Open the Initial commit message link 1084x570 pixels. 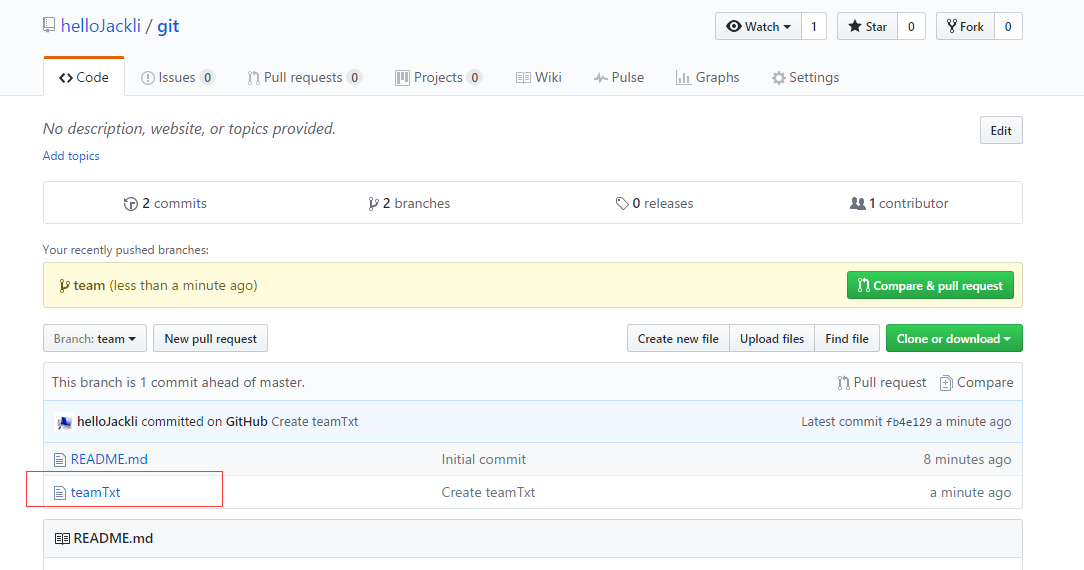click(484, 459)
